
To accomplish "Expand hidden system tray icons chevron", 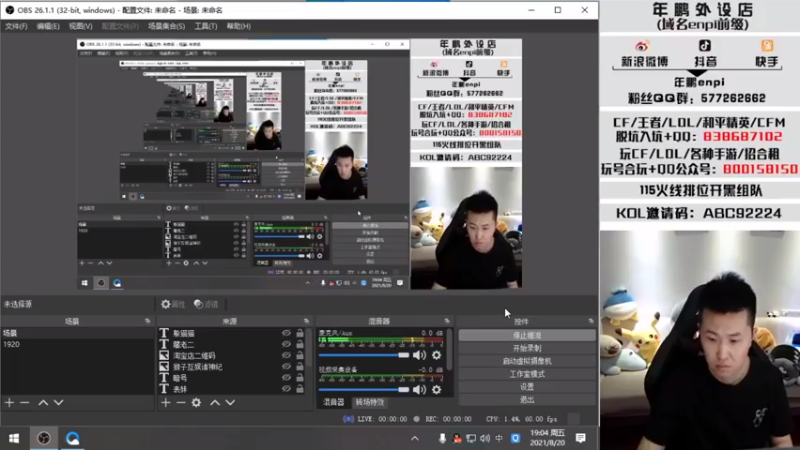I will point(415,438).
